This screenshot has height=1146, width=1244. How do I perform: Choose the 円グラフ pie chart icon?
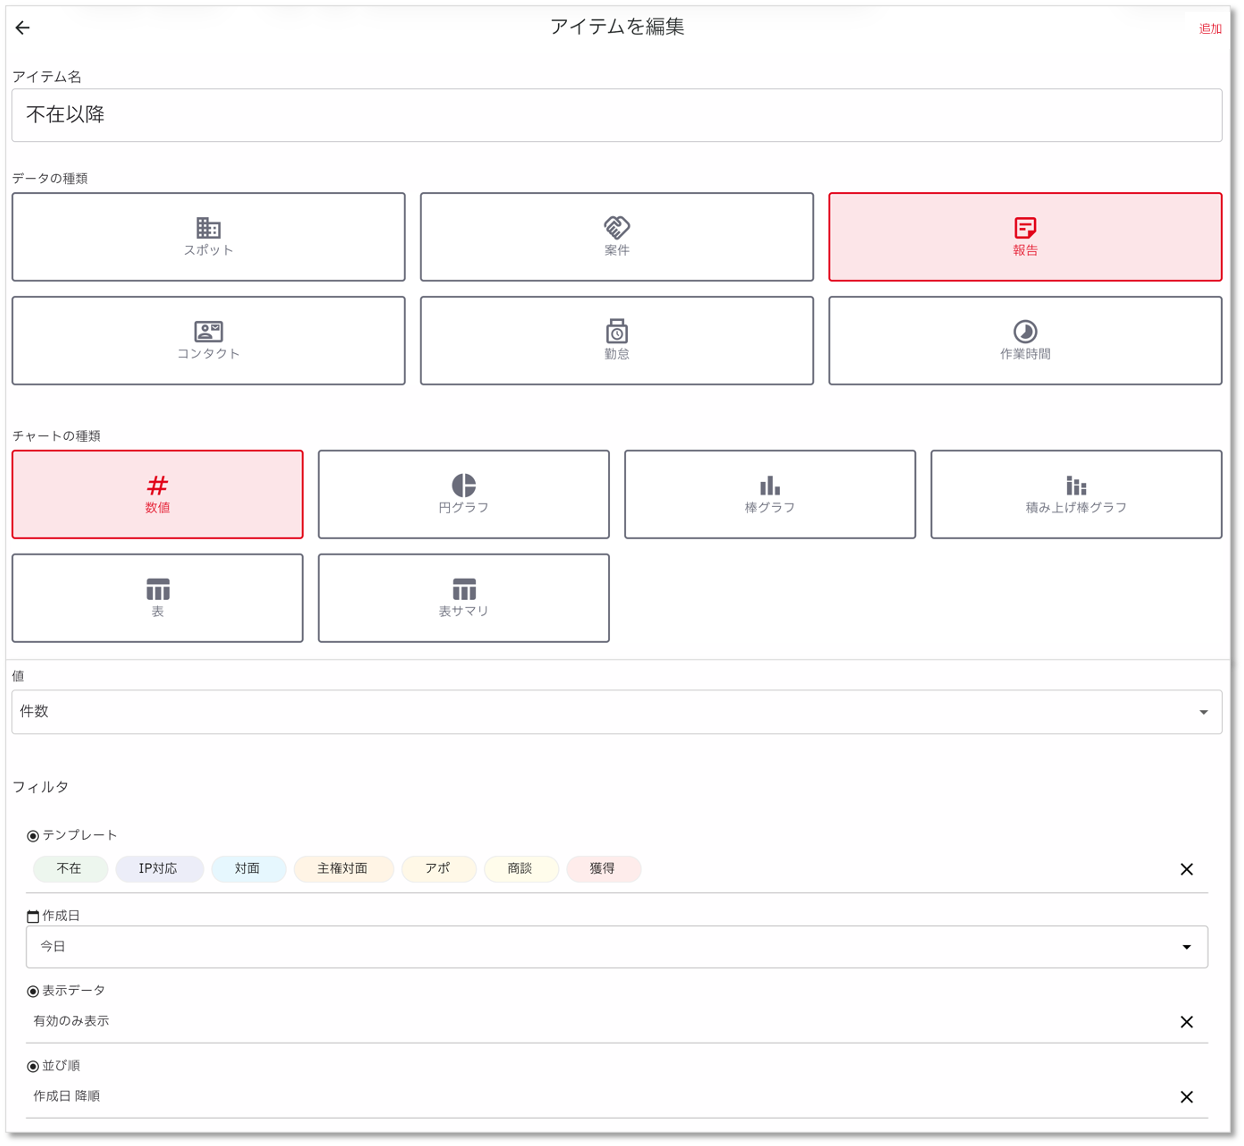463,486
